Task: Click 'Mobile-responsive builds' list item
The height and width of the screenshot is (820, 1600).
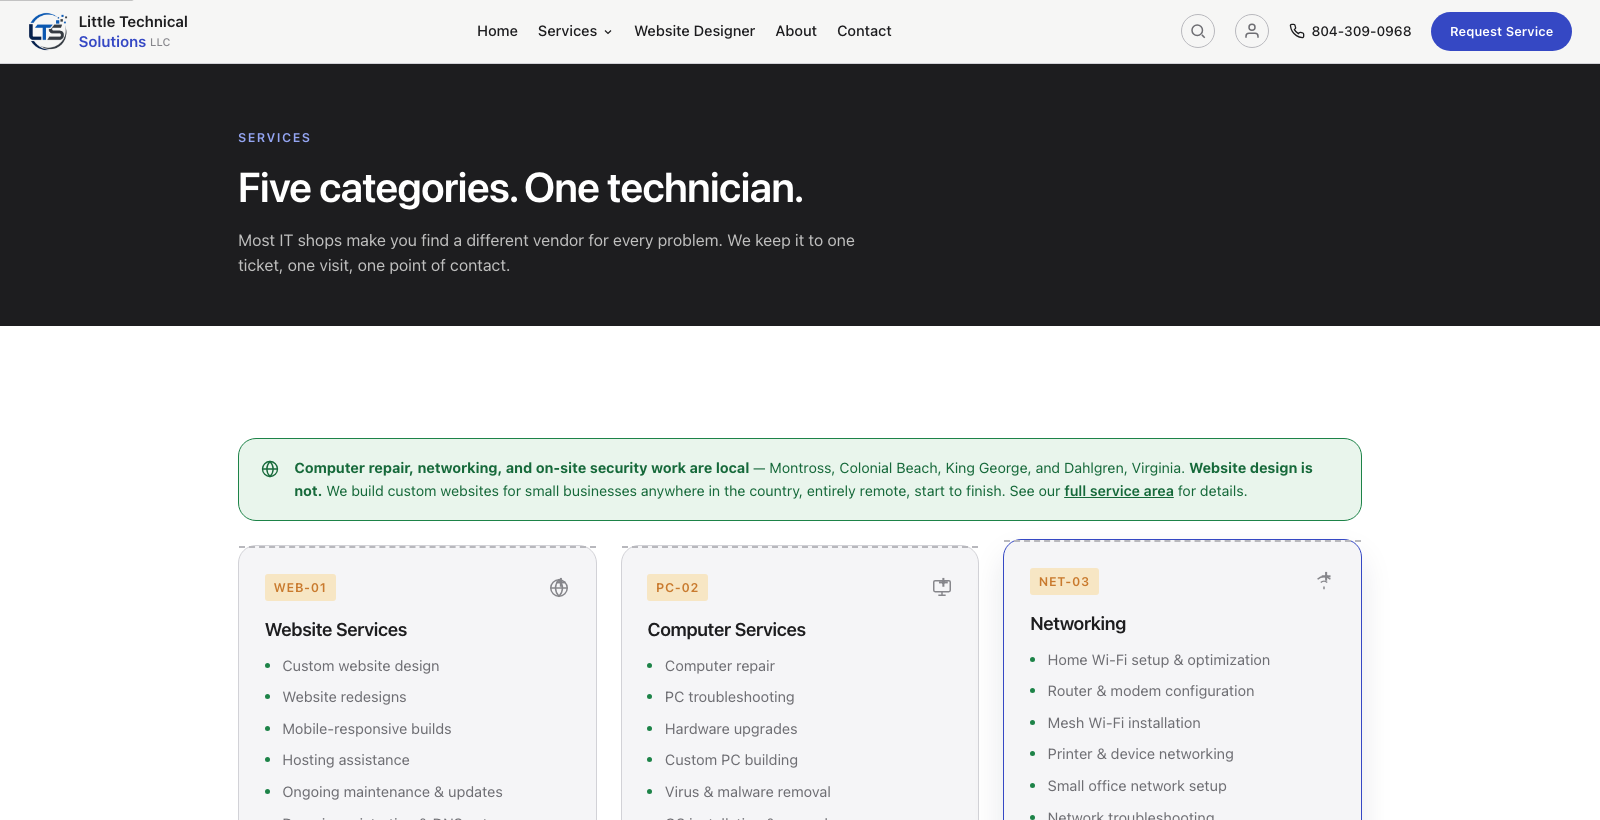Action: (x=366, y=729)
